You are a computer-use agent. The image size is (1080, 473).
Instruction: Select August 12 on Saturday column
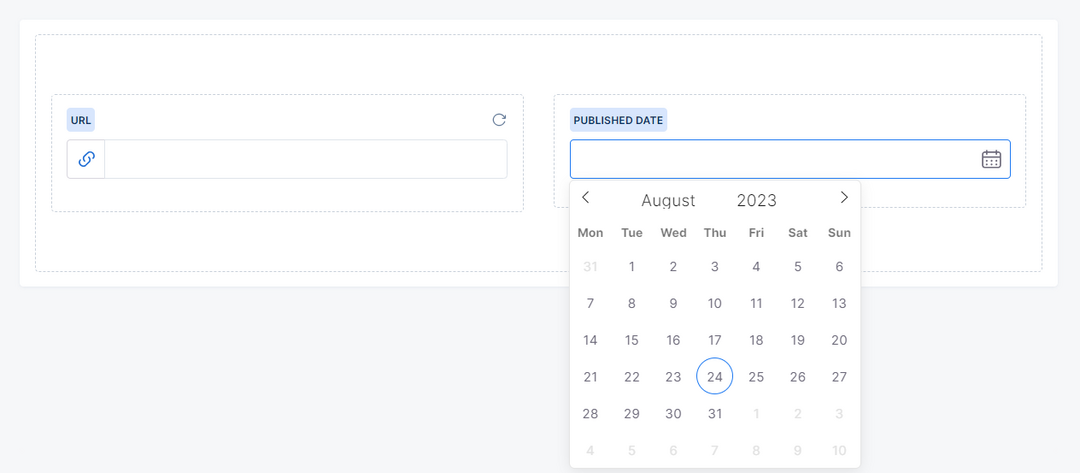pos(798,303)
